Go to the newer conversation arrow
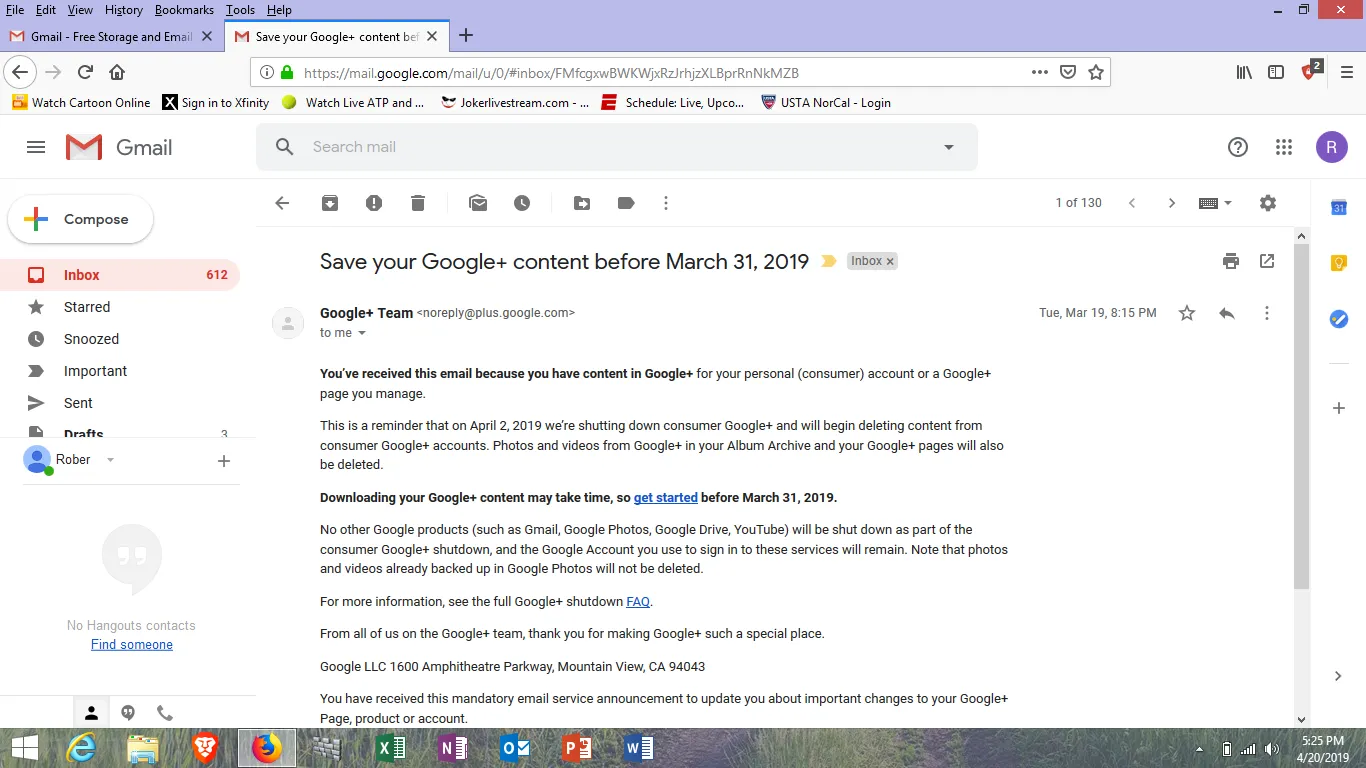Image resolution: width=1366 pixels, height=768 pixels. pos(1132,203)
